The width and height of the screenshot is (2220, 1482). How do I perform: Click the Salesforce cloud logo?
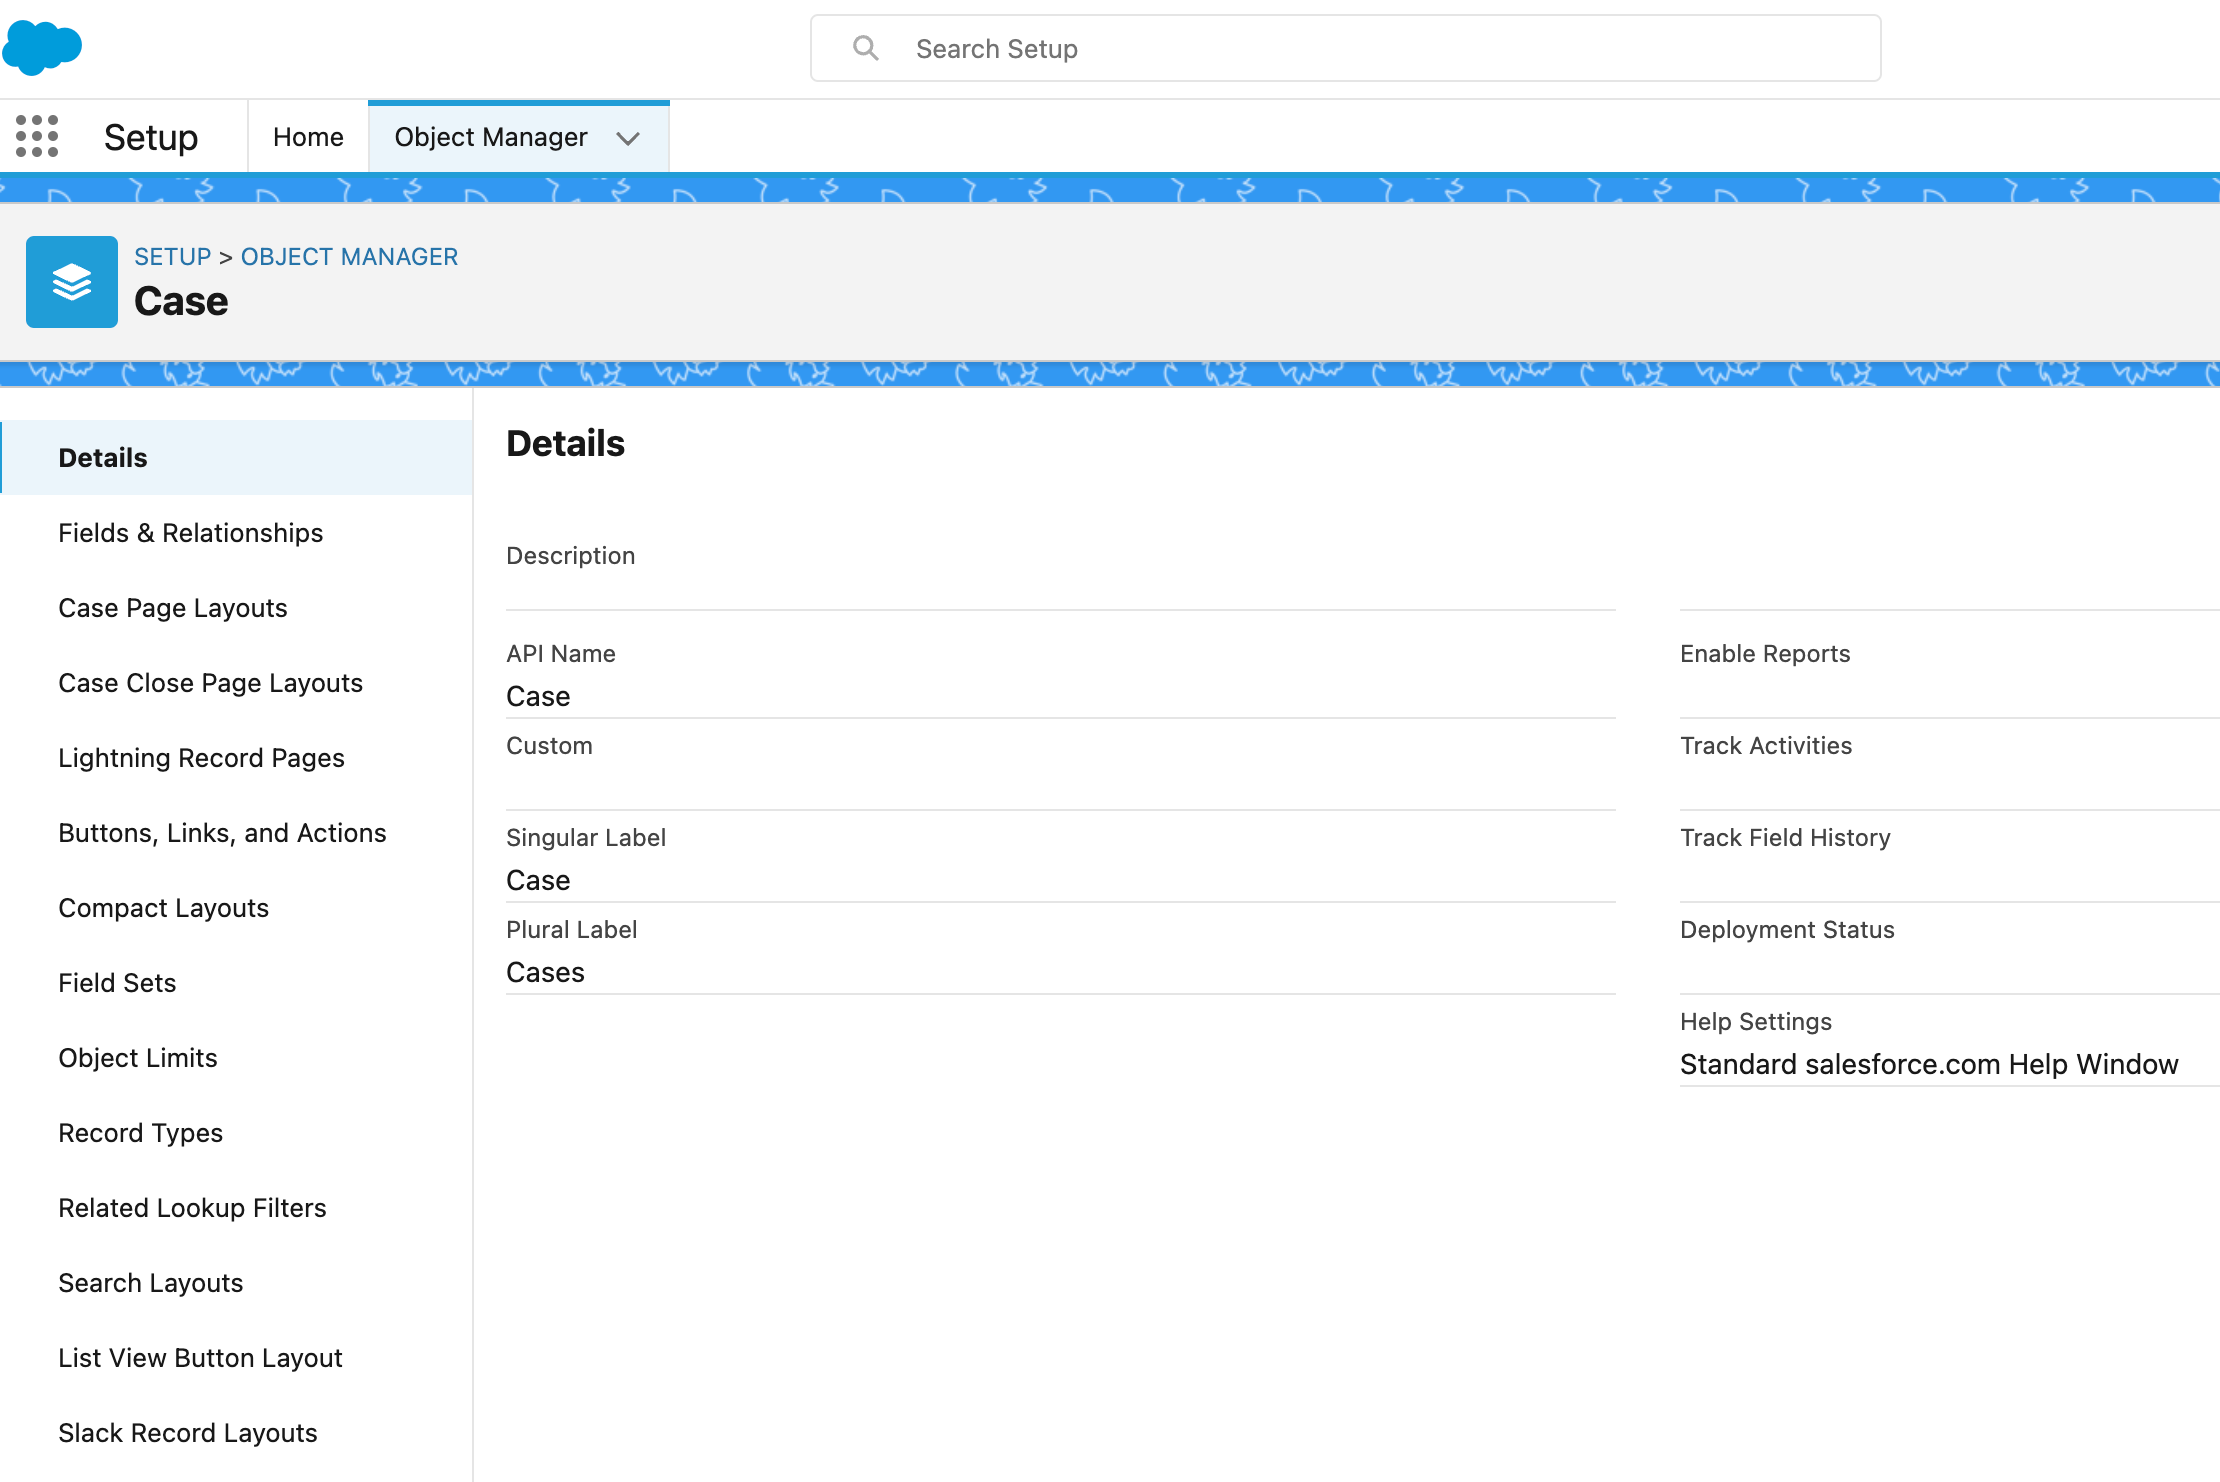click(45, 46)
